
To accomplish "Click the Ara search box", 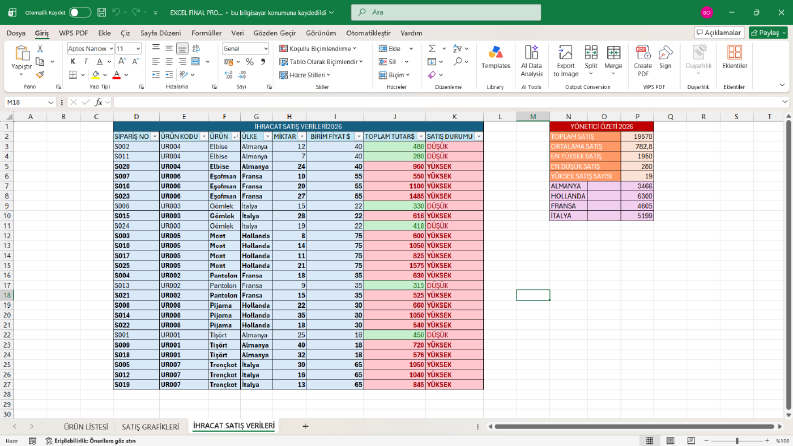I will 446,12.
